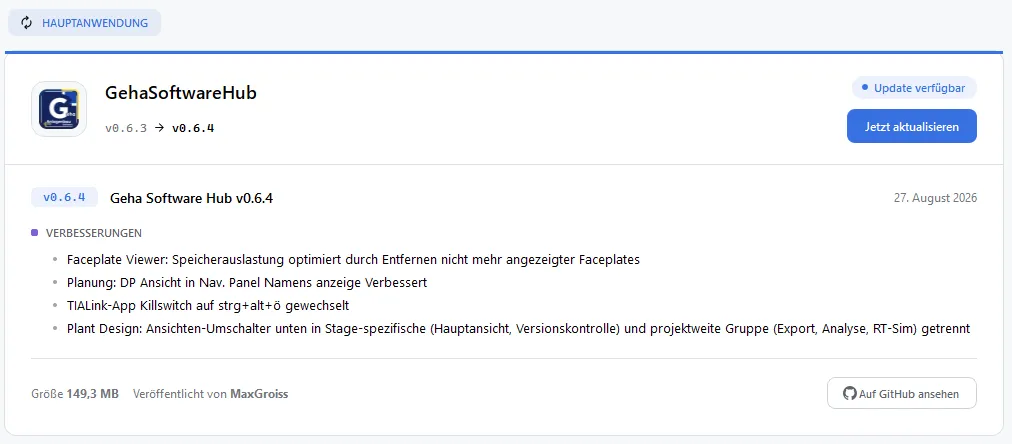Screen dimensions: 1012x444
Task: Click release title Geha Software Hub v0.6.4
Action: tap(192, 198)
